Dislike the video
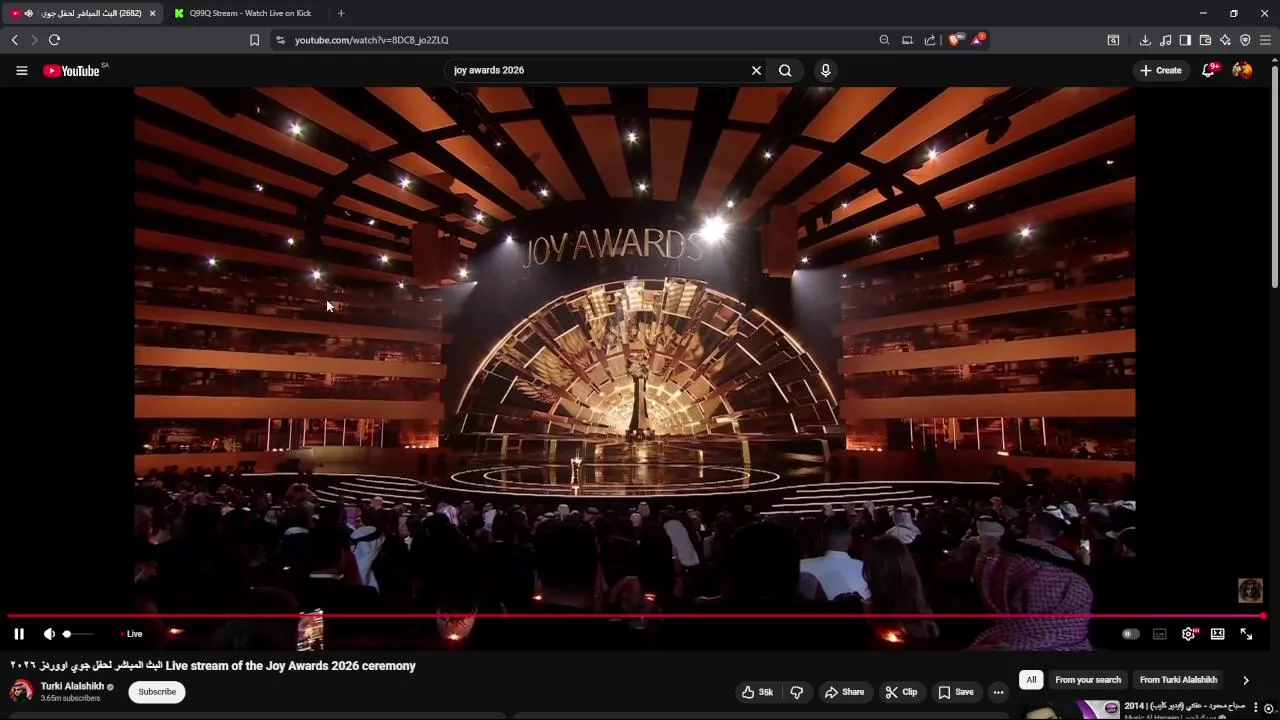The height and width of the screenshot is (720, 1280). (797, 692)
